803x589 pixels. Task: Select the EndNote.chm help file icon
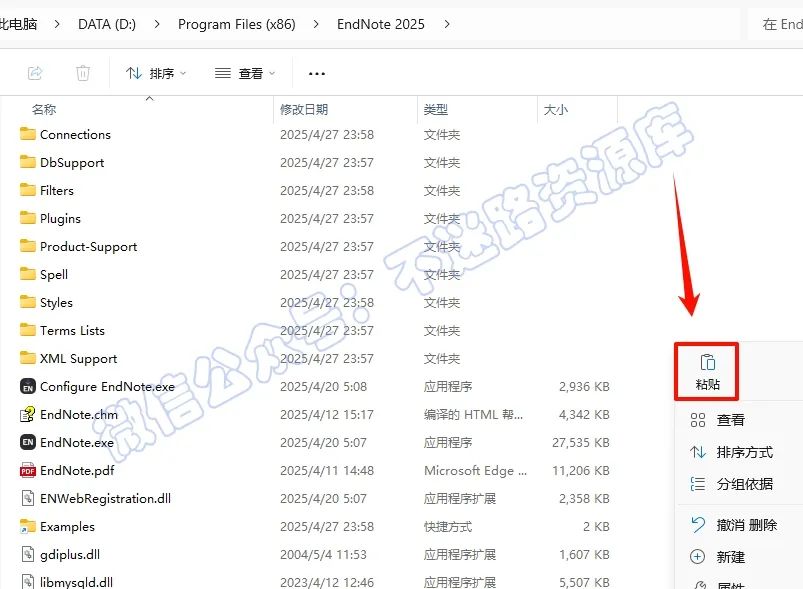click(28, 414)
